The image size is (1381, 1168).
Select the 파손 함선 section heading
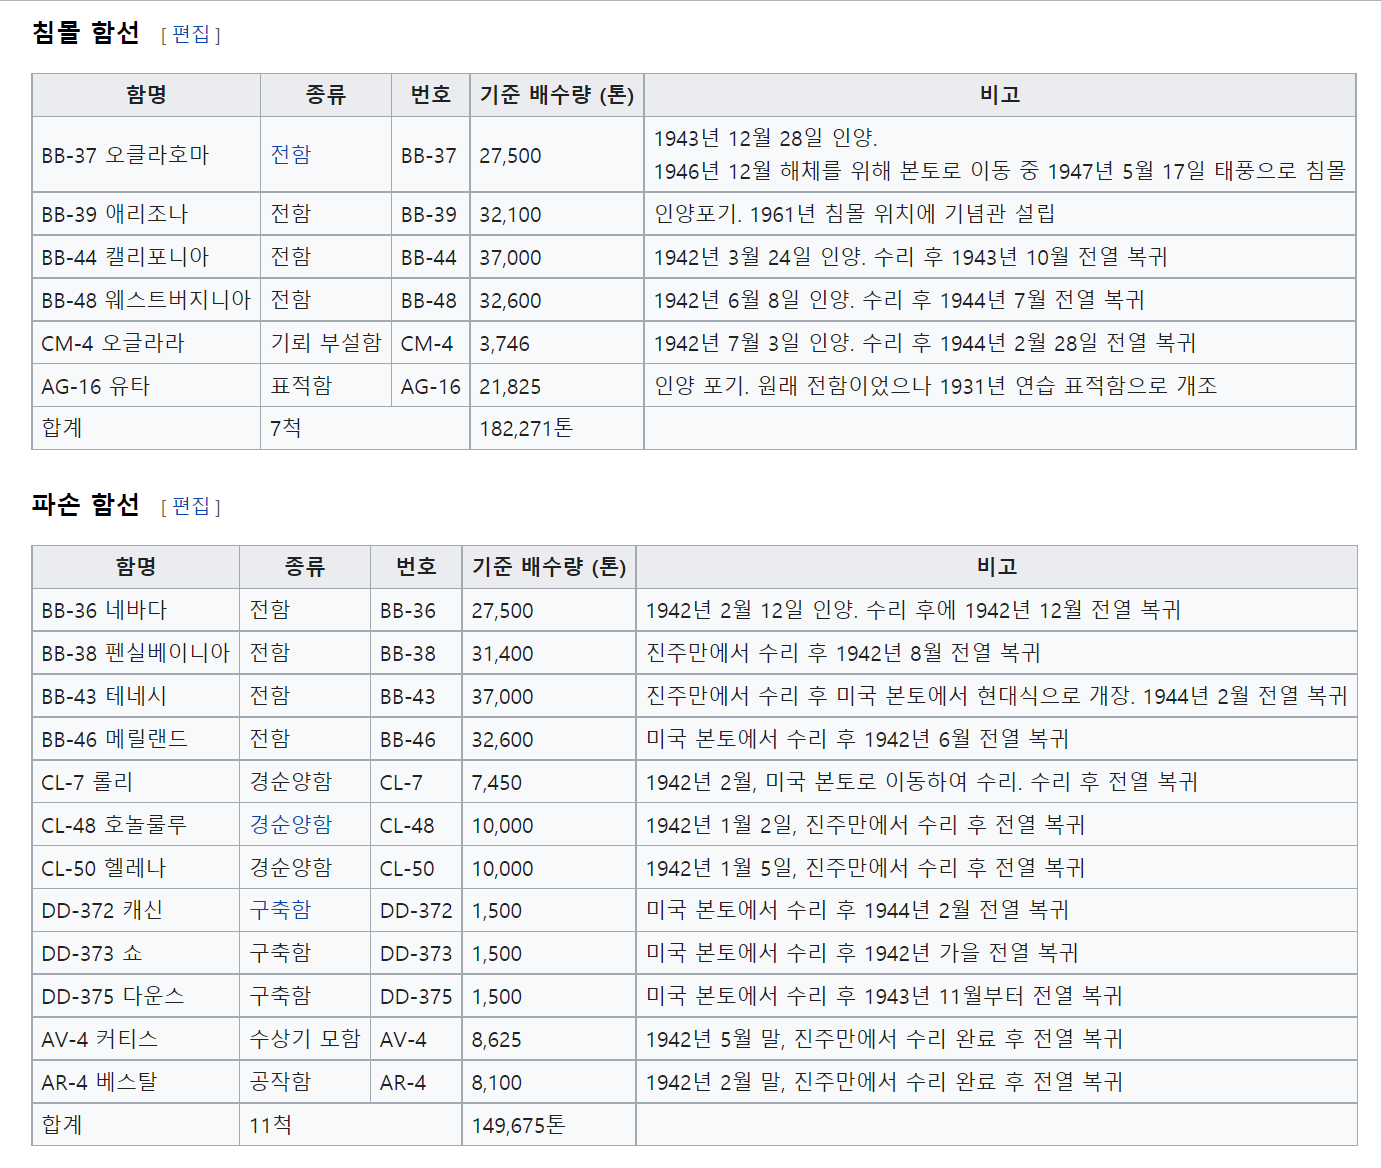pyautogui.click(x=86, y=504)
